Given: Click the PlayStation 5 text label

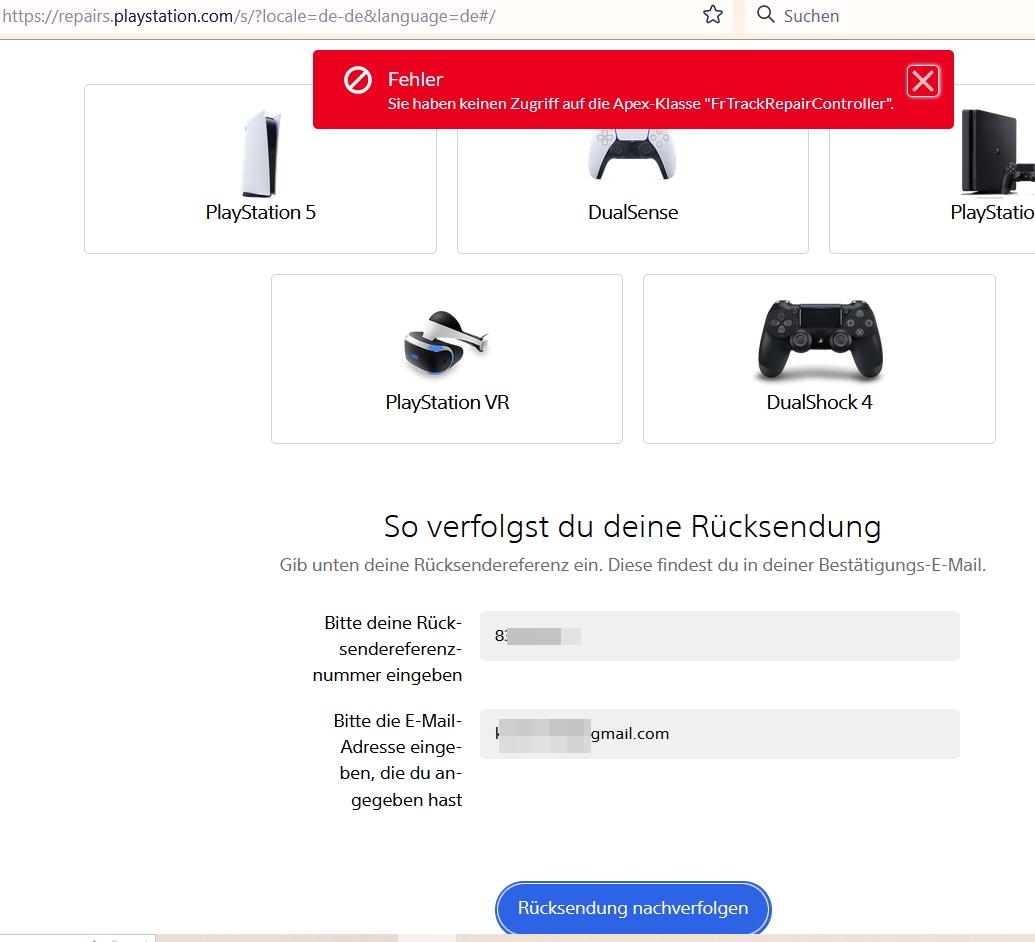Looking at the screenshot, I should [x=260, y=212].
